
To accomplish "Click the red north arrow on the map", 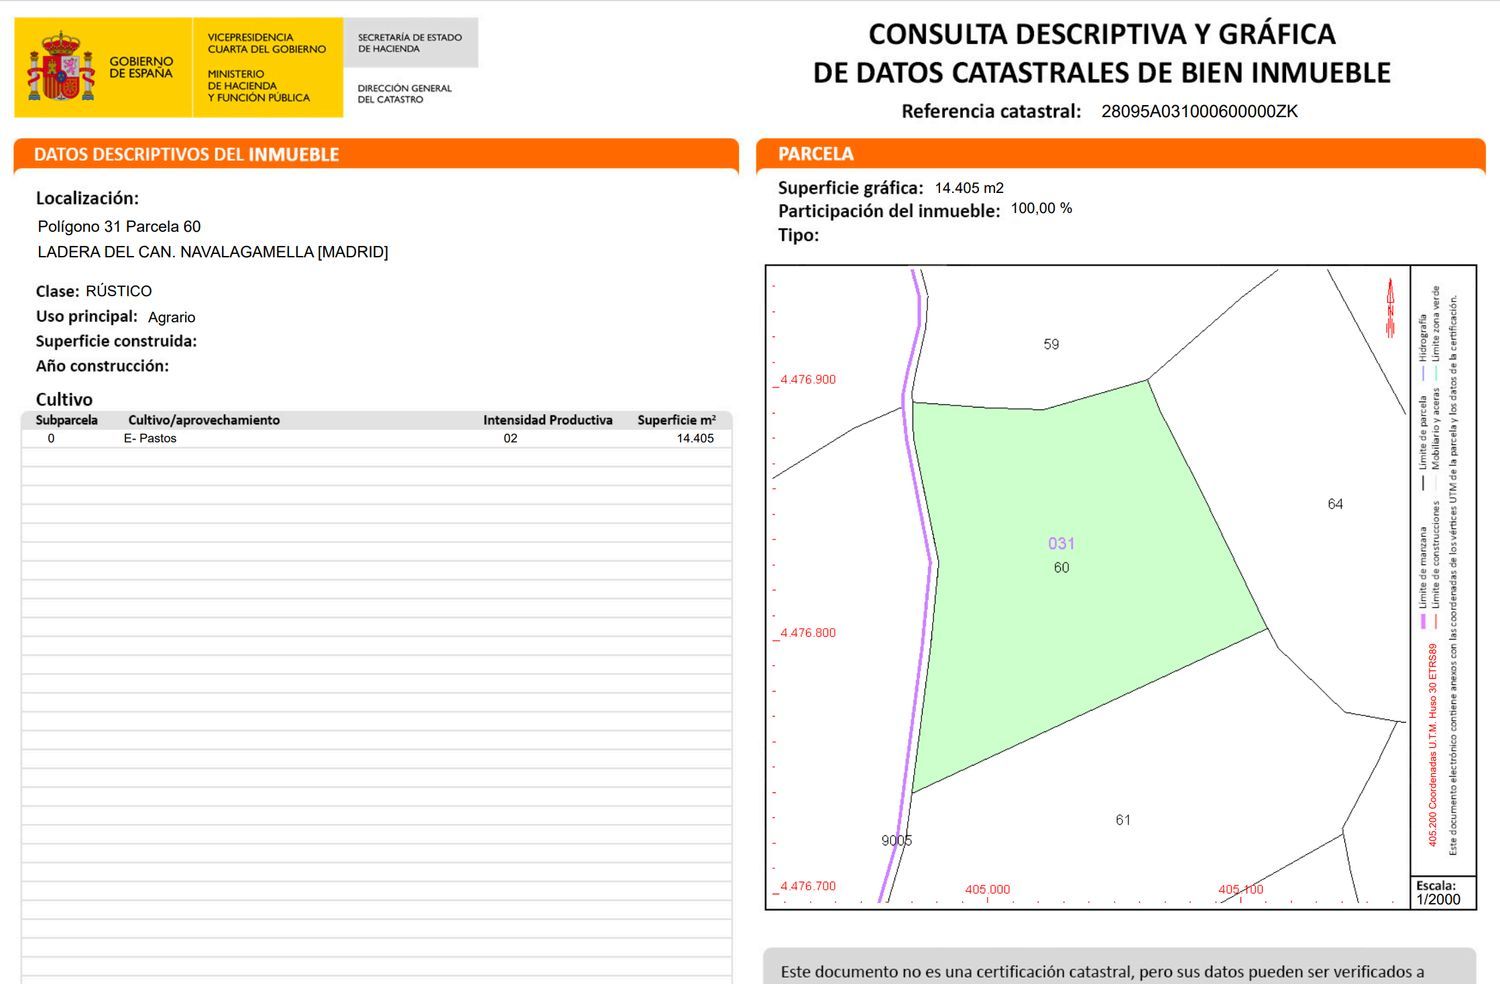I will (x=1389, y=308).
